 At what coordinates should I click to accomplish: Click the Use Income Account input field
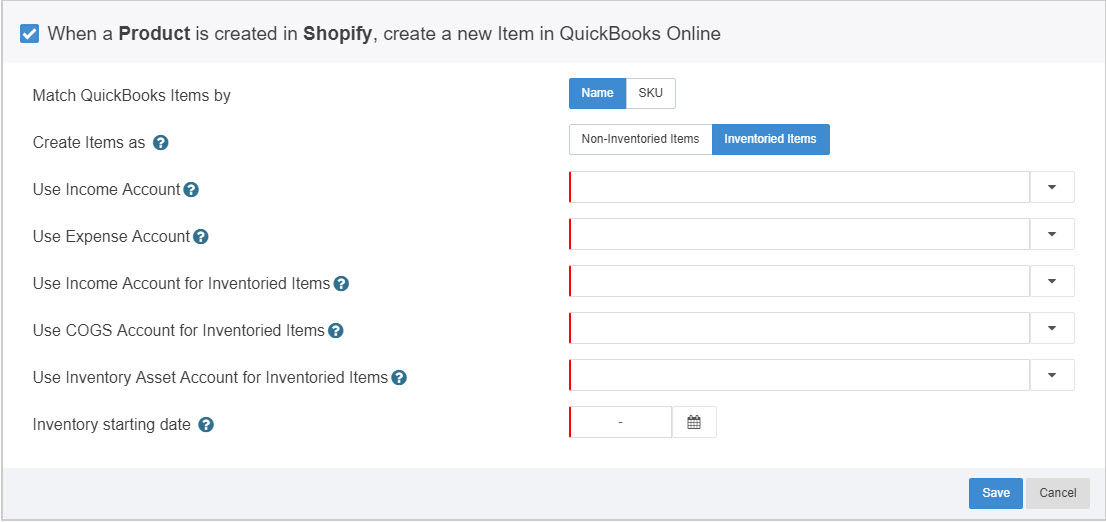pyautogui.click(x=799, y=187)
